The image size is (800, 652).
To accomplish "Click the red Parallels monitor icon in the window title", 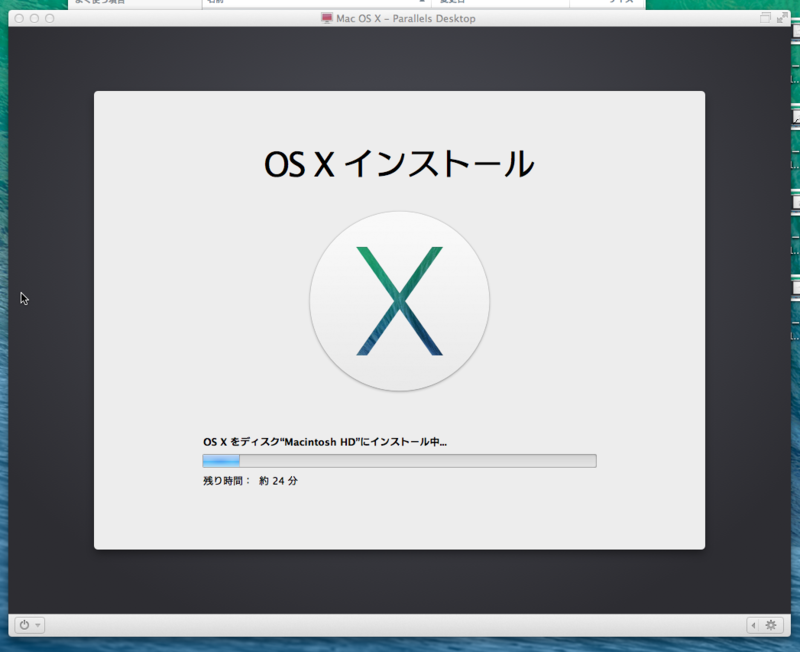I will coord(325,17).
